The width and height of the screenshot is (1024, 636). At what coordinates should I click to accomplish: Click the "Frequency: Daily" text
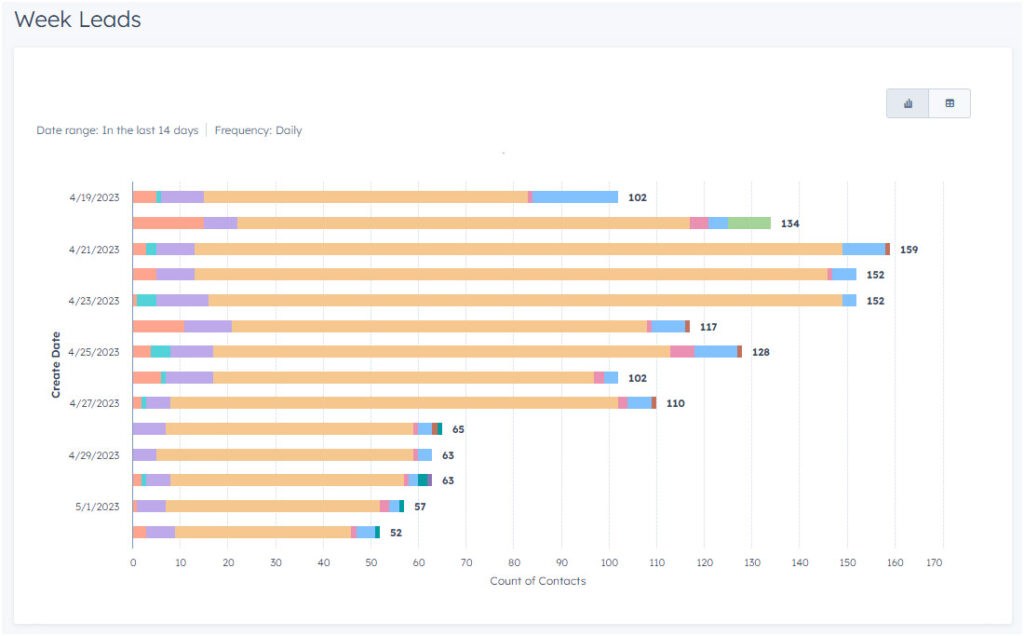coord(258,130)
